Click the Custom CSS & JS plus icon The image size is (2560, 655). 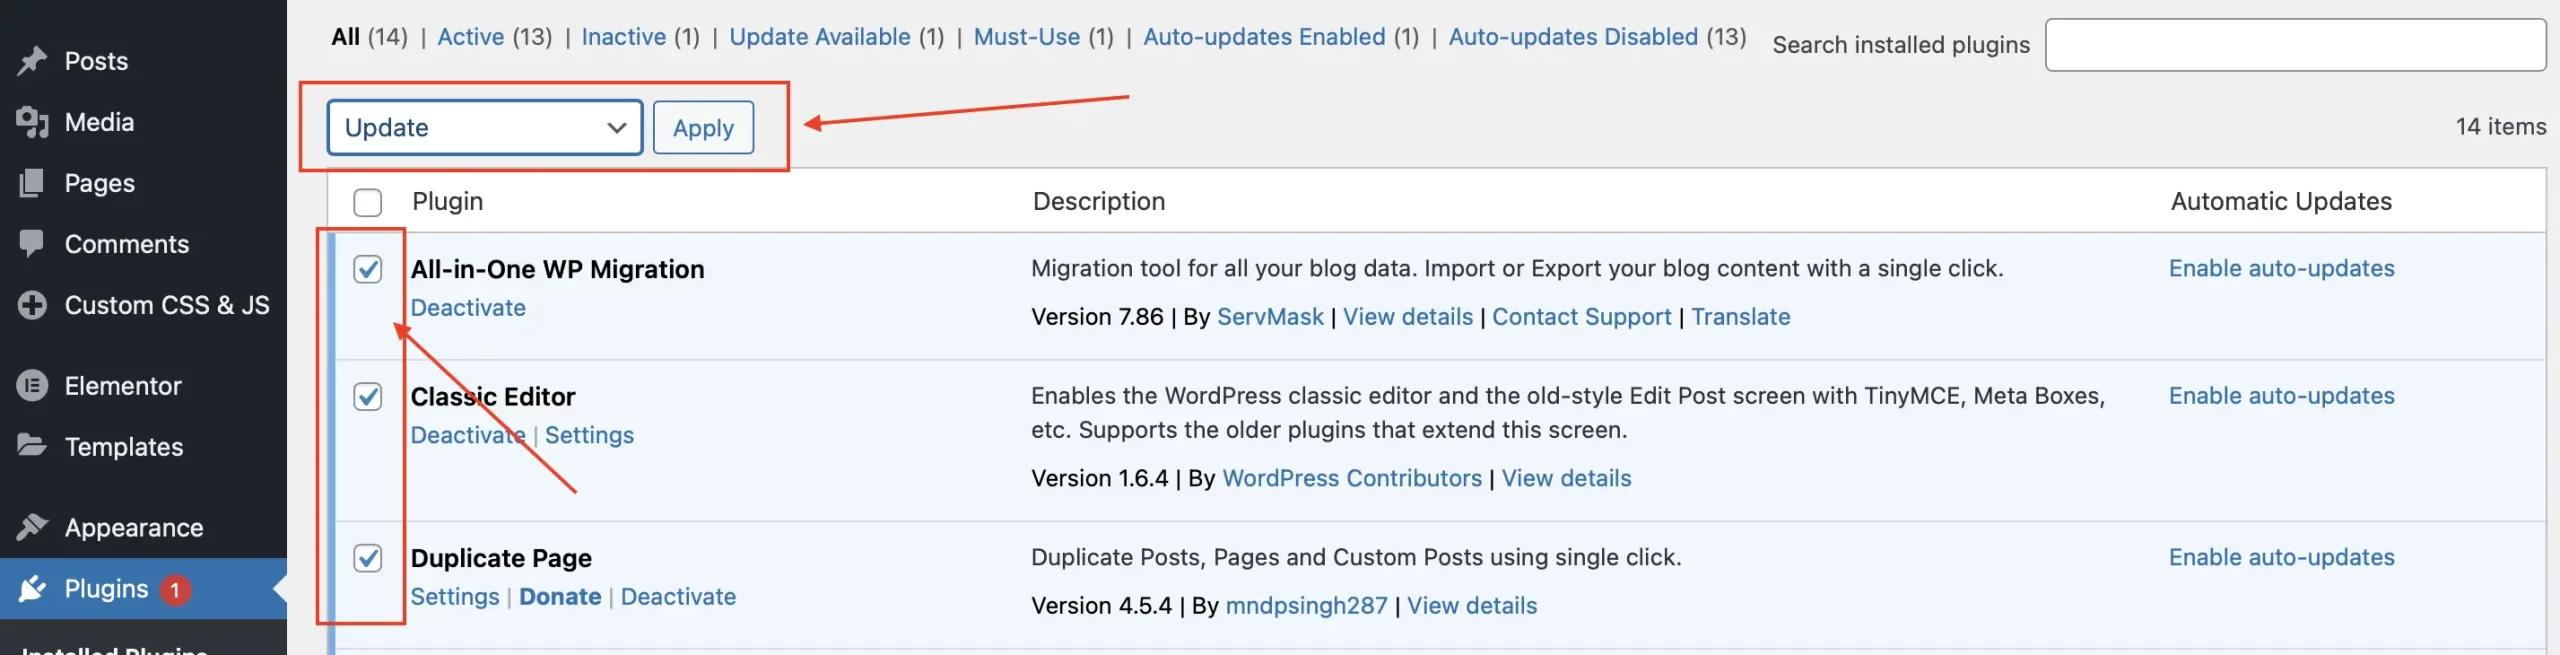click(32, 305)
